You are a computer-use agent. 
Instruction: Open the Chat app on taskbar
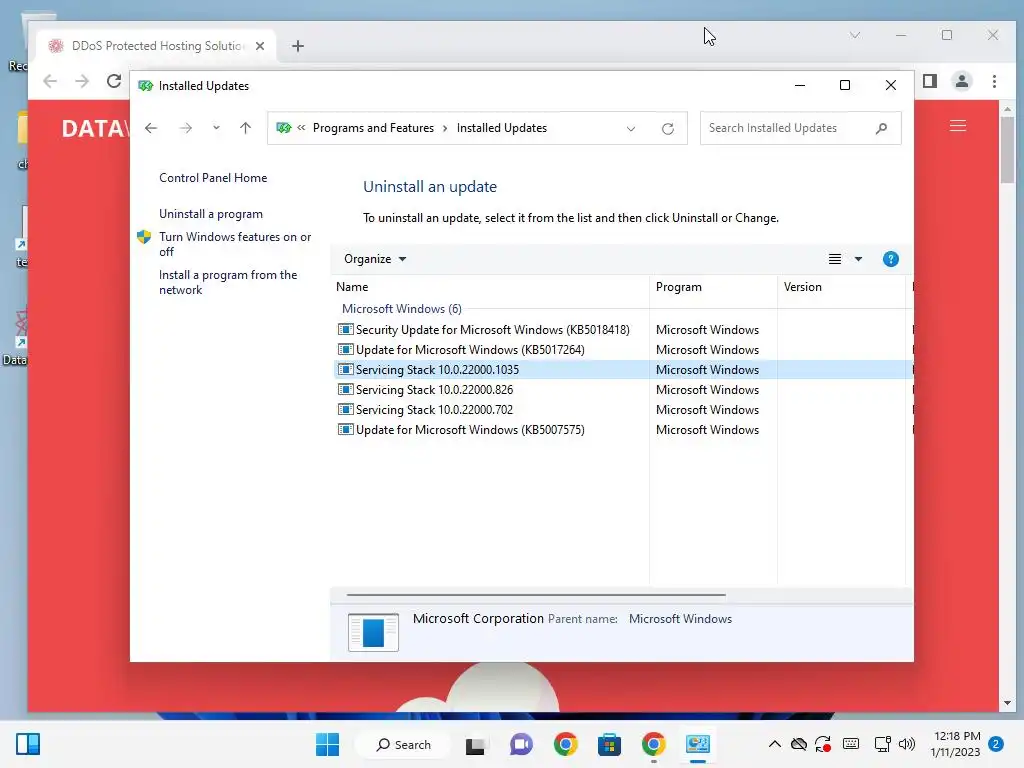tap(521, 744)
